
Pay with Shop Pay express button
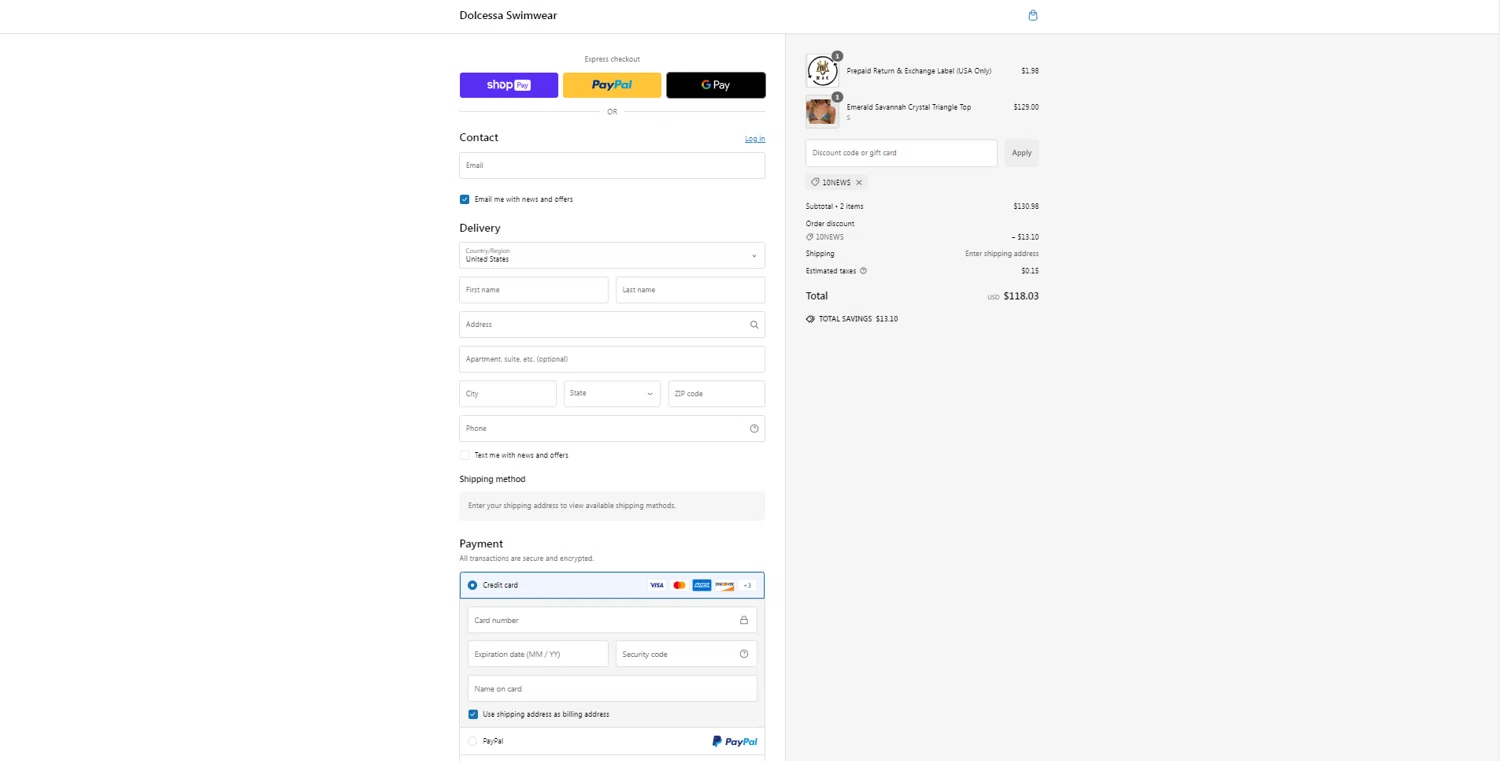(509, 85)
